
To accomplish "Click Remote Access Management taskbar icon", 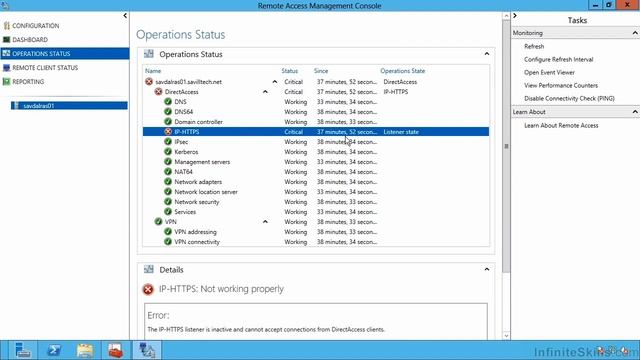I will coord(147,350).
